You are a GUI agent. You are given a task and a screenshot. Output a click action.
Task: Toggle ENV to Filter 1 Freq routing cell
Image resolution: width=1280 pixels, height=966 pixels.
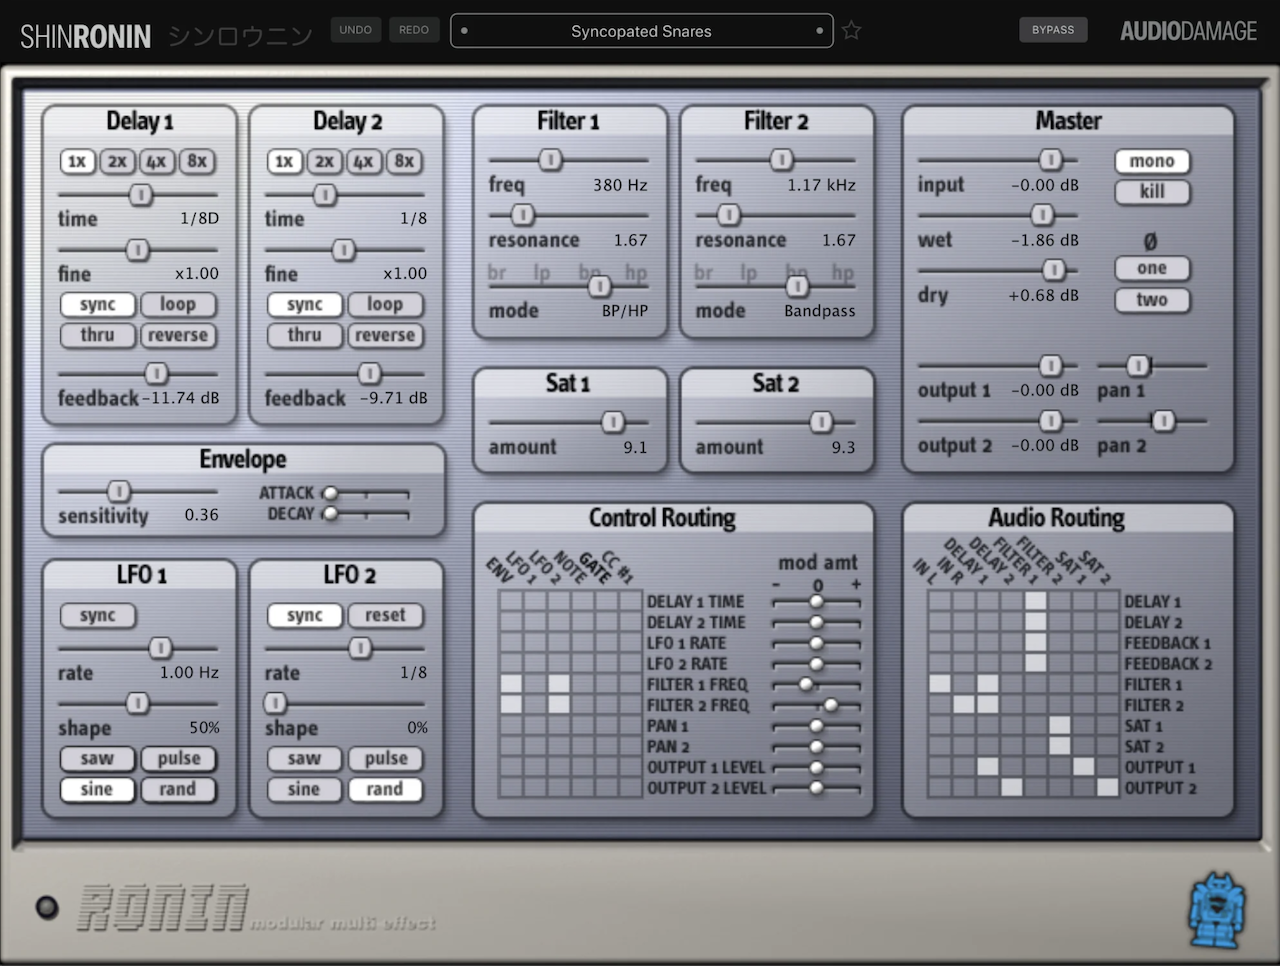511,684
